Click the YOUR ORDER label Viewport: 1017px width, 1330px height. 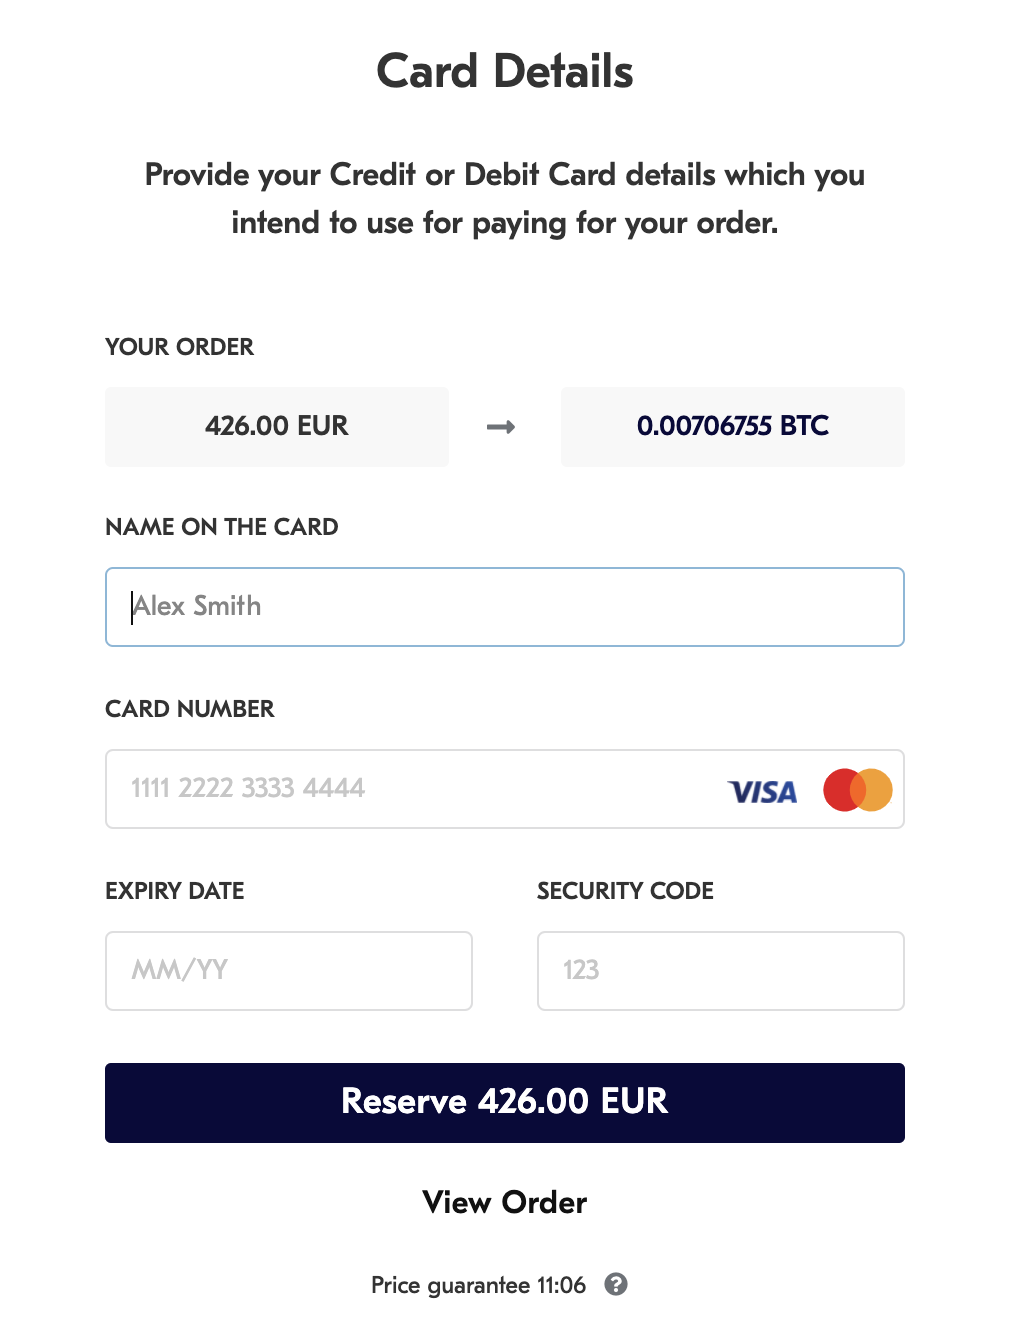pyautogui.click(x=180, y=347)
